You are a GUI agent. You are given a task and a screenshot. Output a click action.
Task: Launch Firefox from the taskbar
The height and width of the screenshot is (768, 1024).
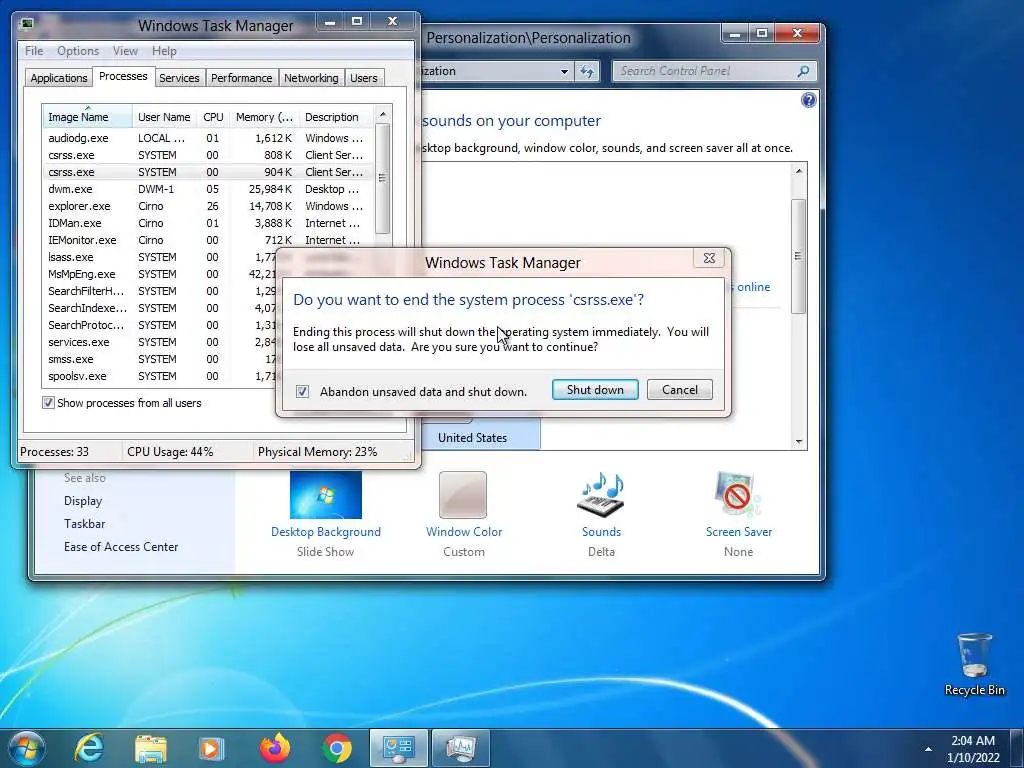(x=275, y=748)
